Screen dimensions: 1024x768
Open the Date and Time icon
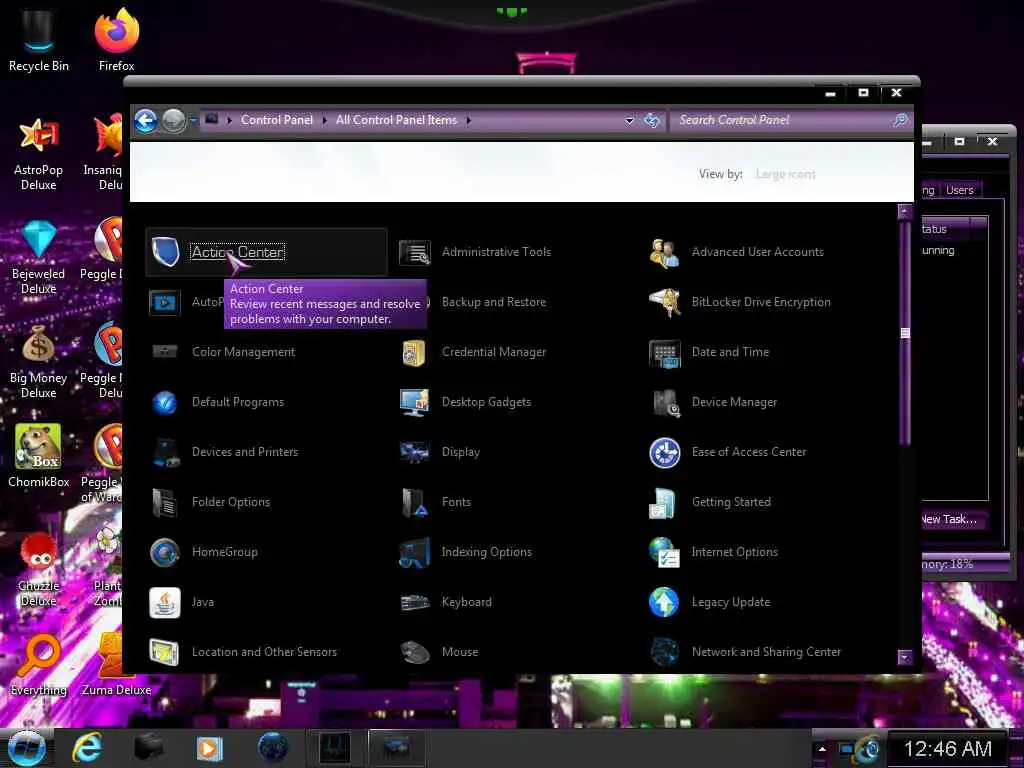click(x=665, y=353)
